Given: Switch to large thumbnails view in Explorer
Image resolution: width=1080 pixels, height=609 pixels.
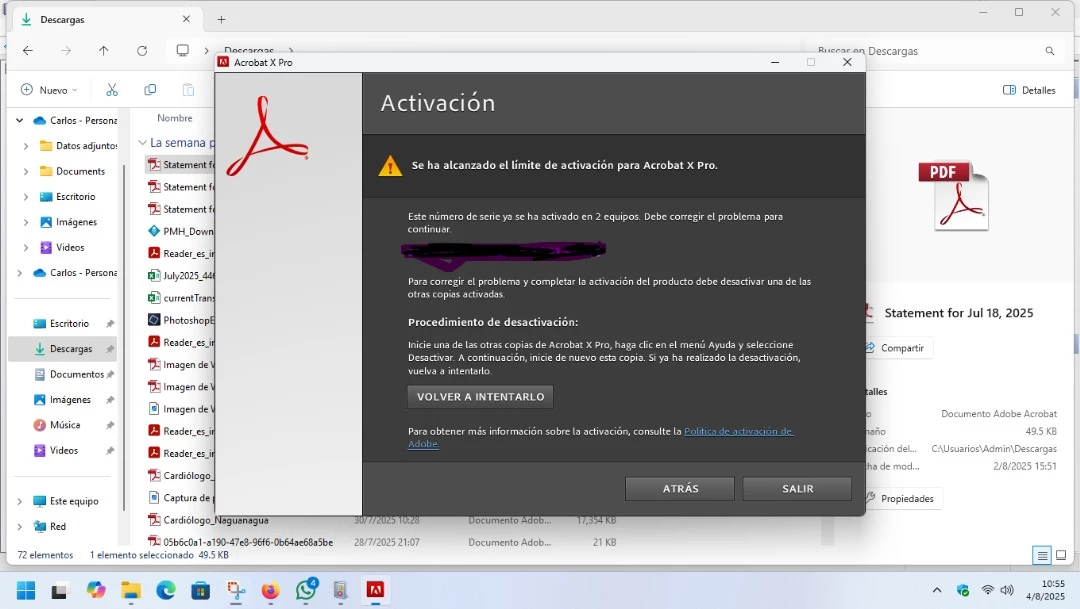Looking at the screenshot, I should coord(1061,555).
